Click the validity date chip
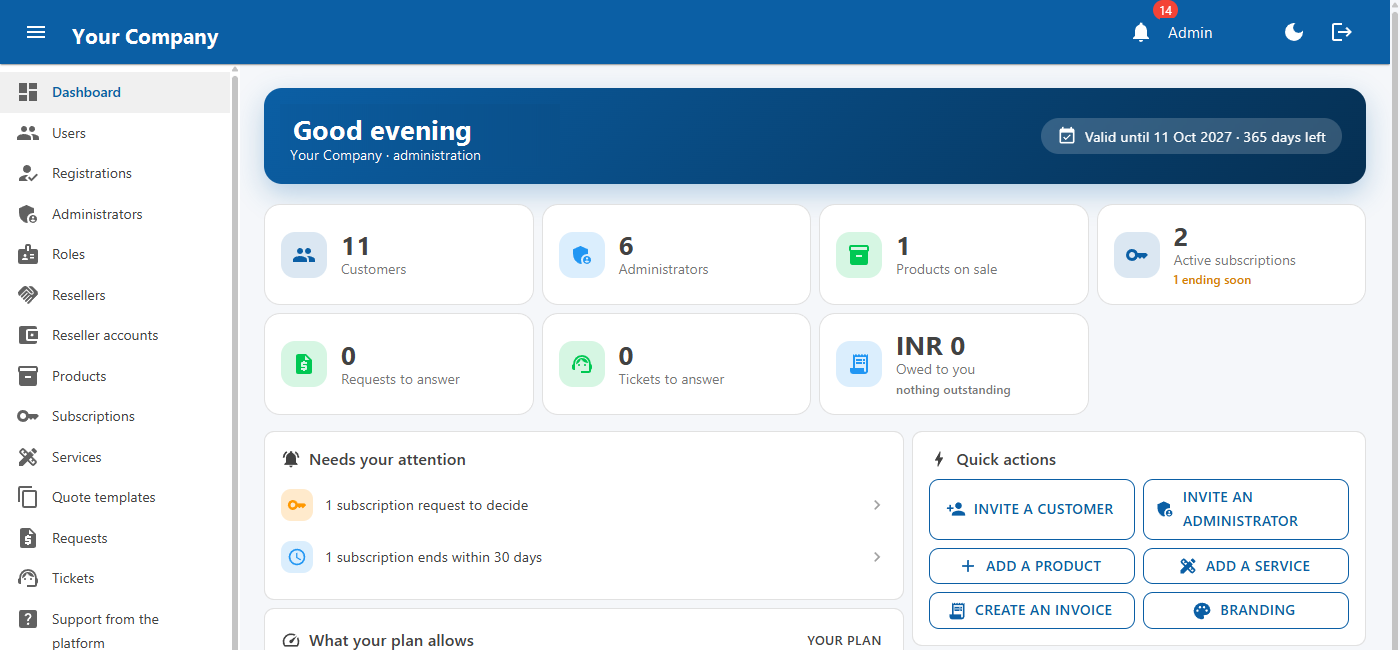 (1191, 137)
